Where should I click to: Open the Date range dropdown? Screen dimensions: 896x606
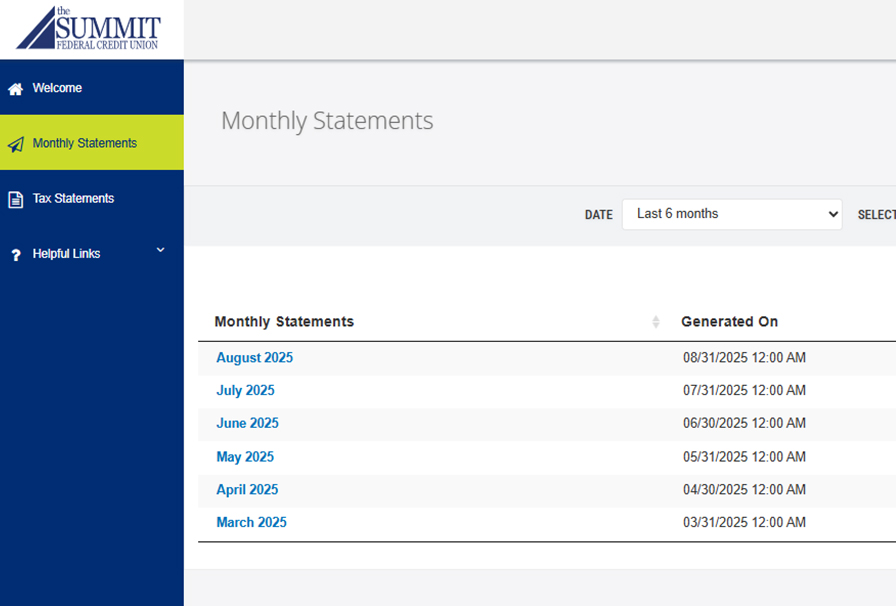point(731,214)
